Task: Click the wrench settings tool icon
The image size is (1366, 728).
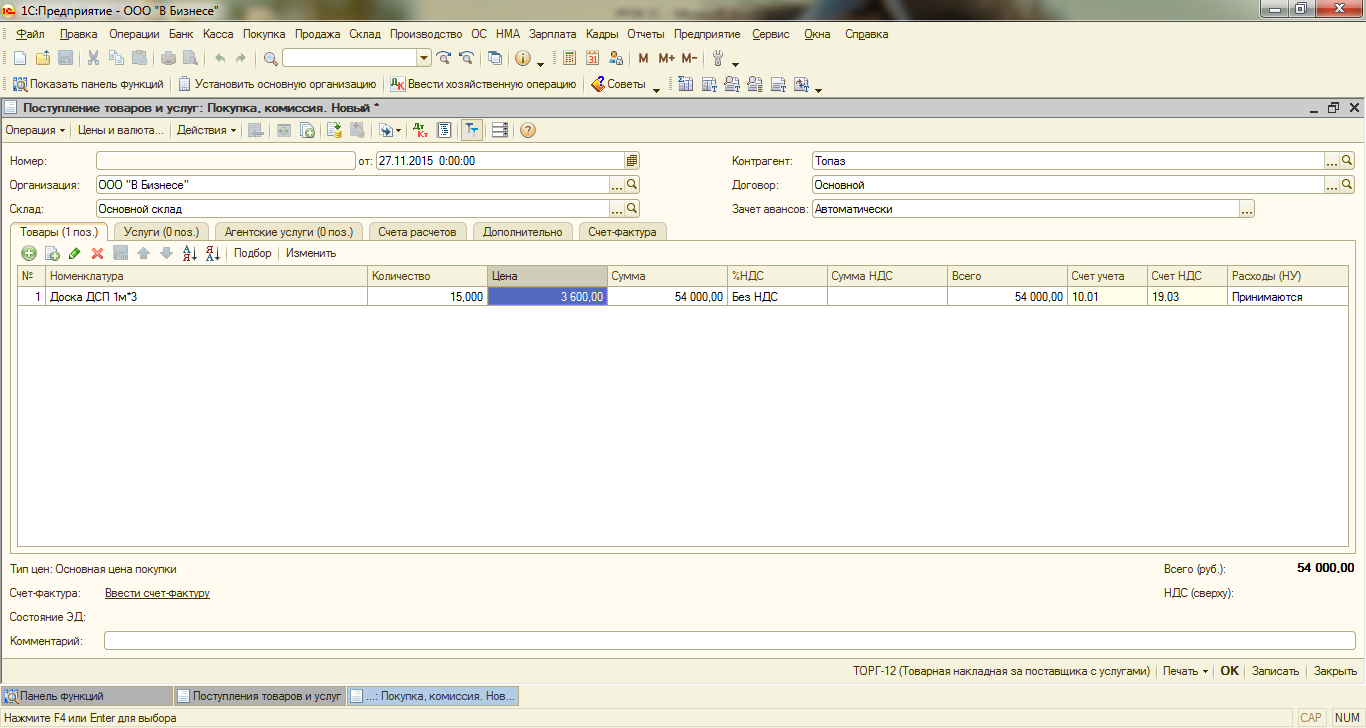Action: click(x=718, y=58)
